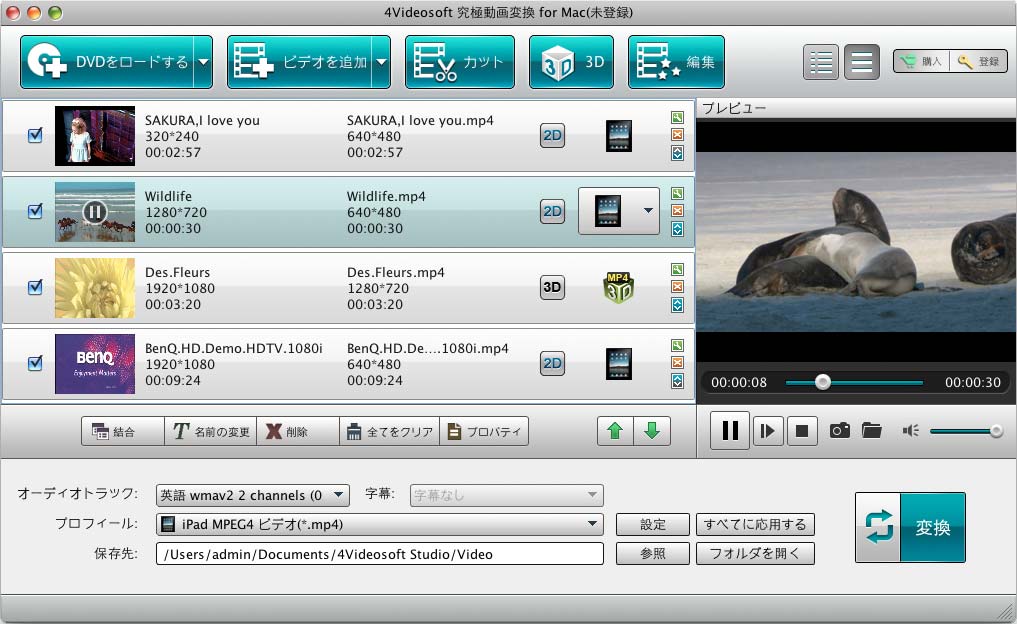Click the 変換 convert button
This screenshot has width=1017, height=624.
(x=910, y=527)
